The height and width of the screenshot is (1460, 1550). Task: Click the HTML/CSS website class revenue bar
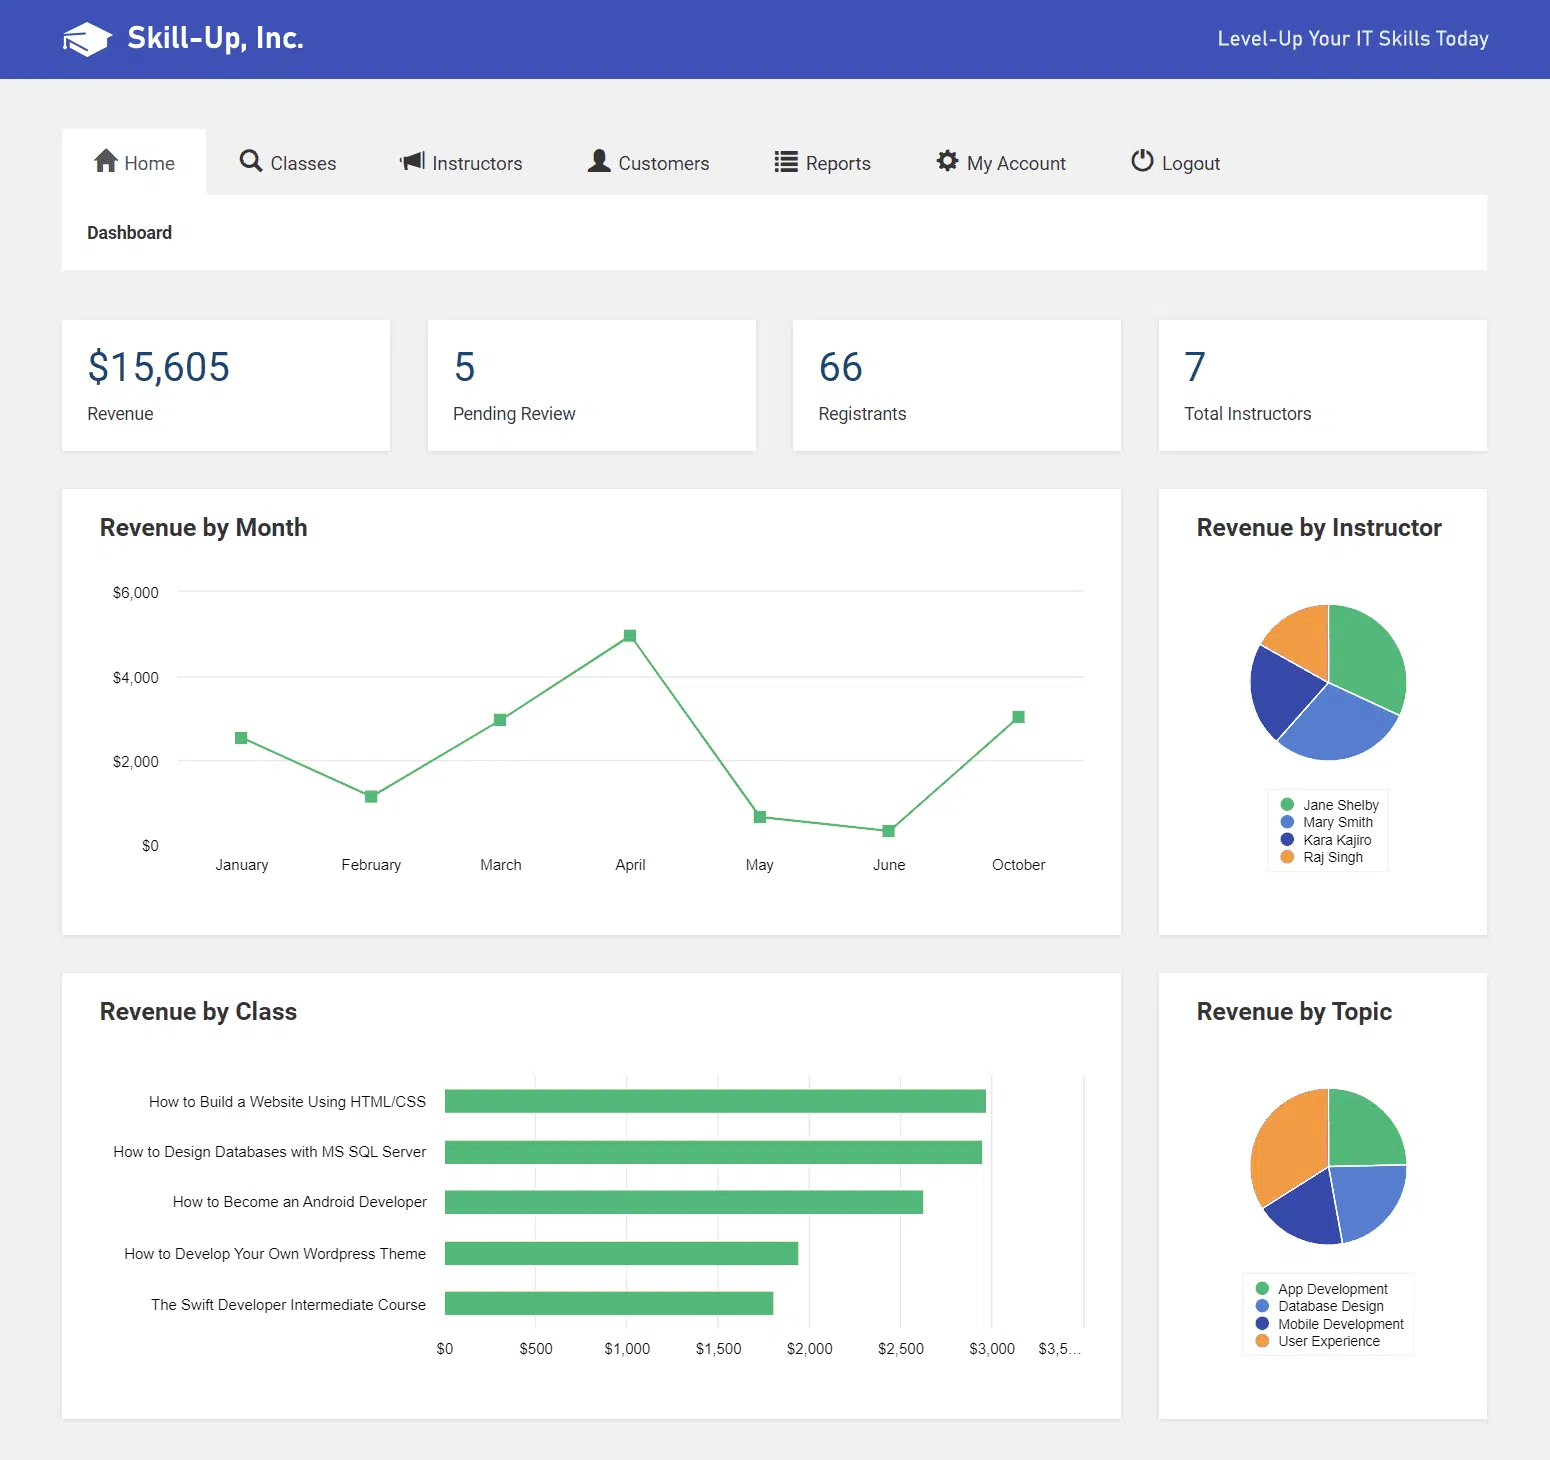[x=715, y=1101]
